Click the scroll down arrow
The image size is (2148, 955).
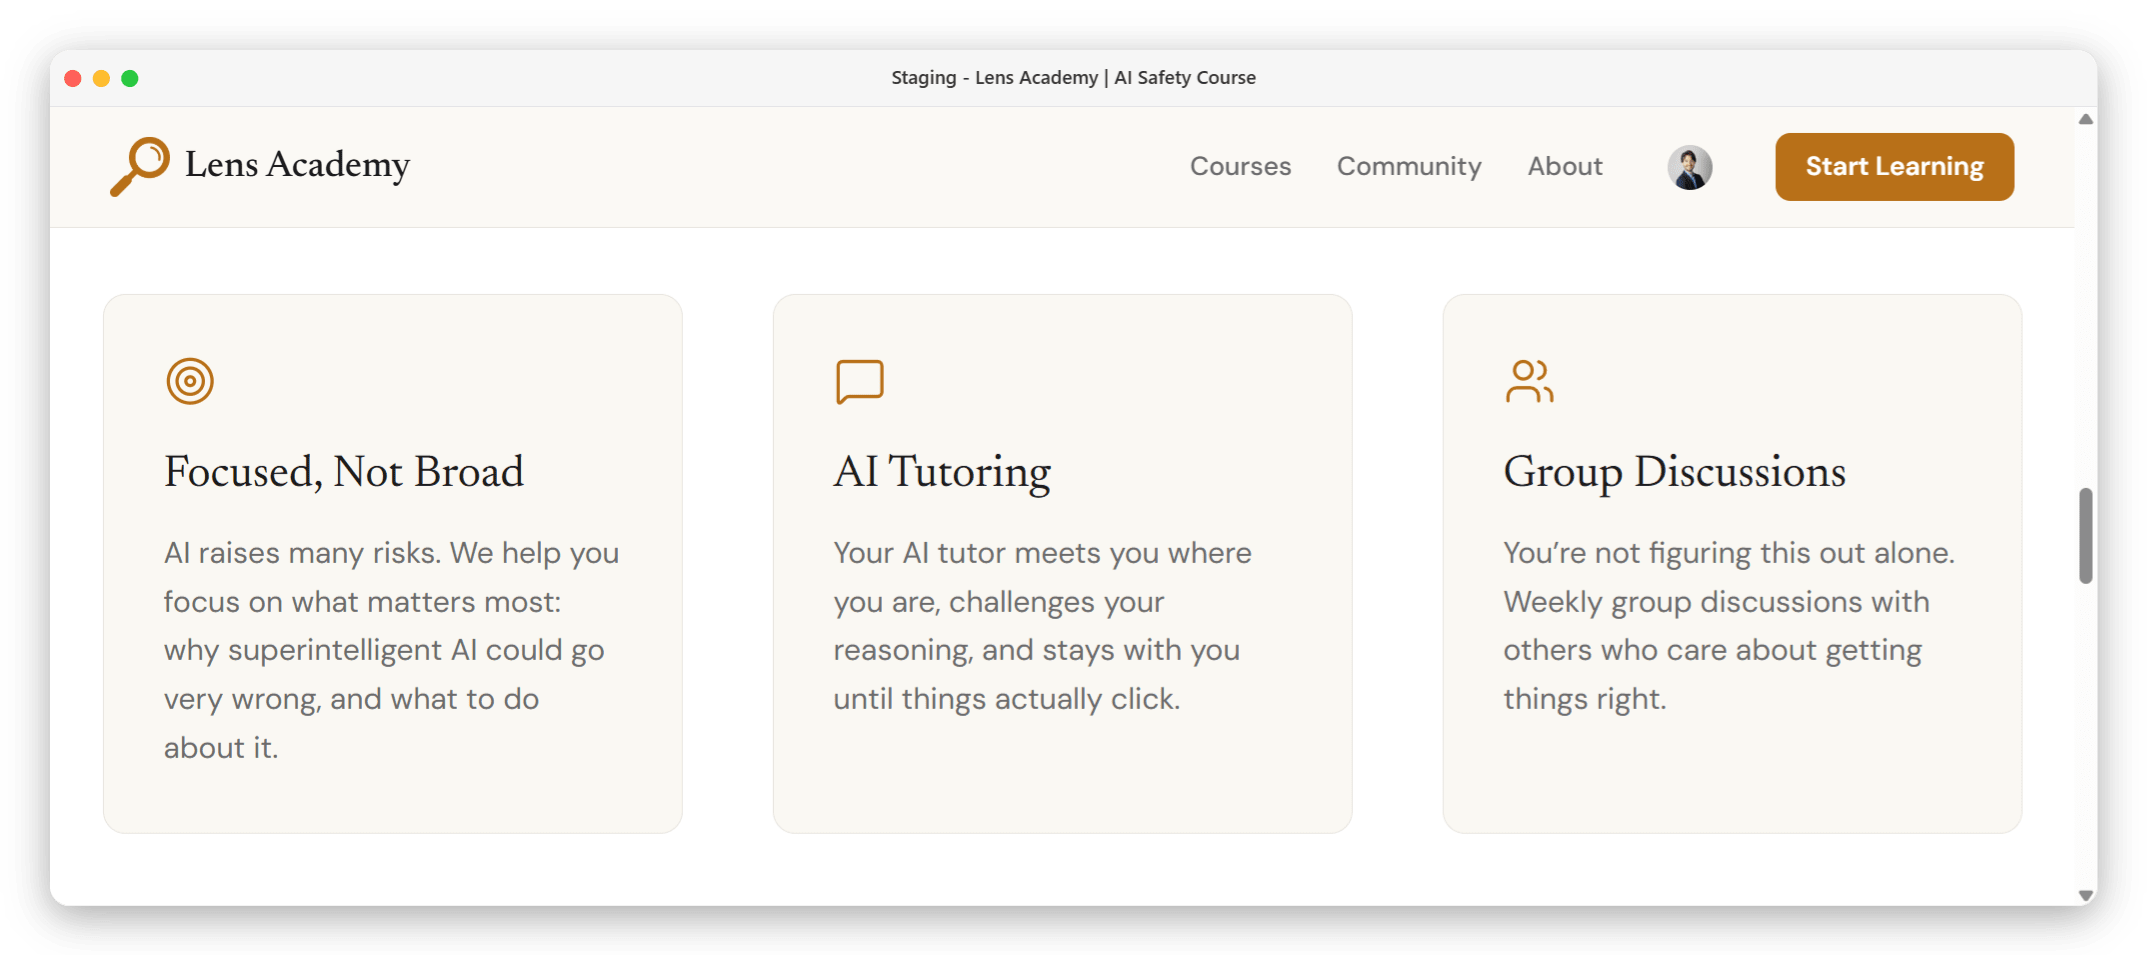point(2085,895)
